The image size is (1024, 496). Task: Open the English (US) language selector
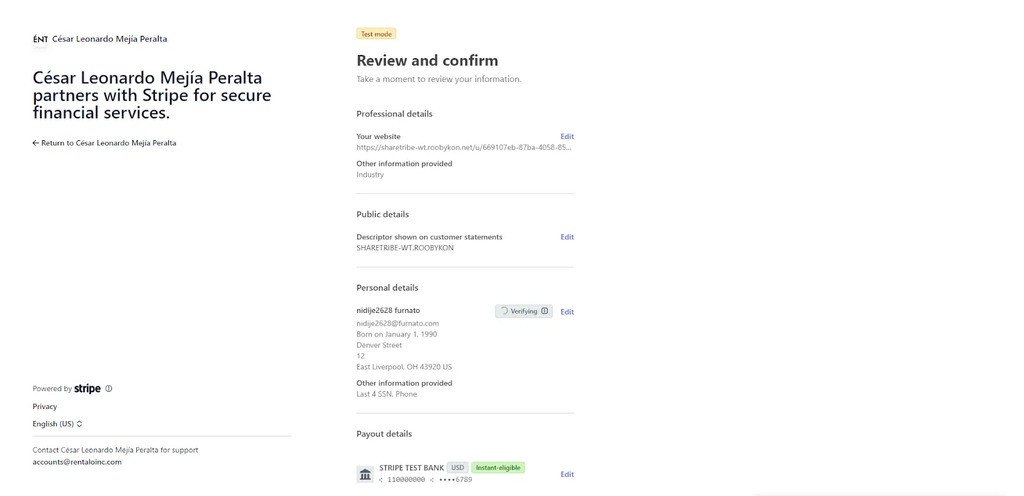point(57,424)
